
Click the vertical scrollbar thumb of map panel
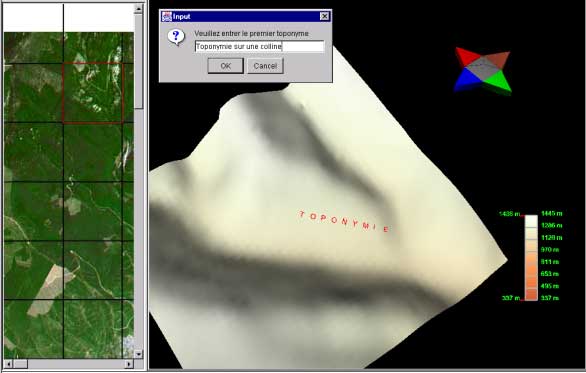tap(138, 62)
